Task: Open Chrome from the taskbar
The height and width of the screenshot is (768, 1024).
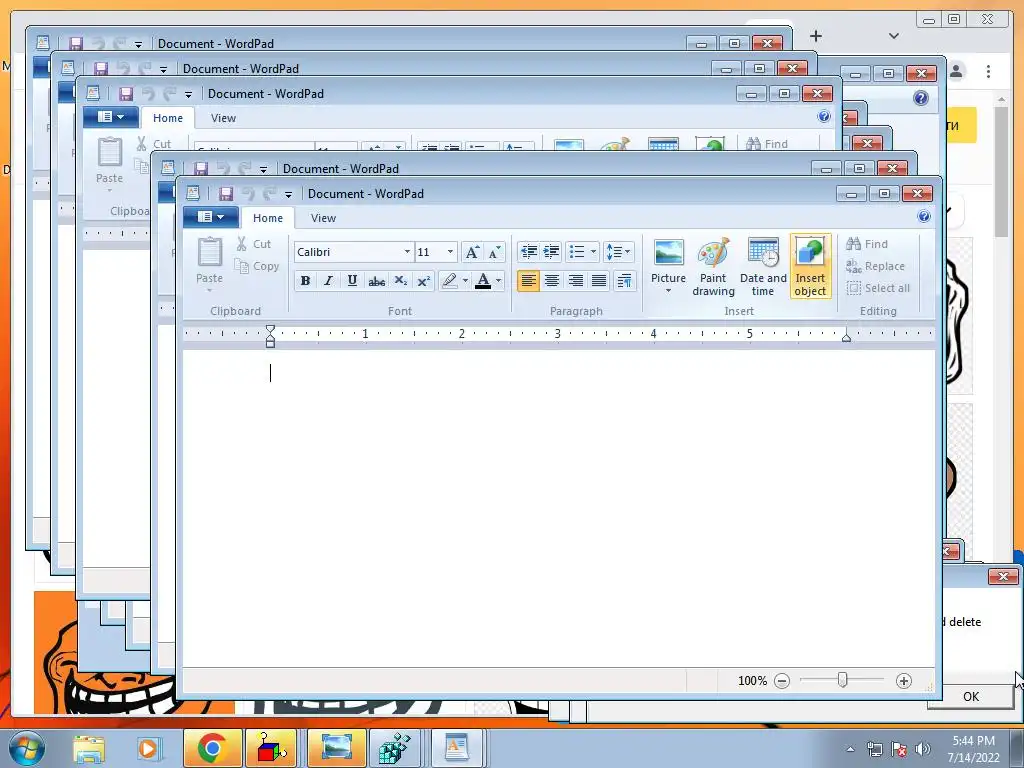Action: [212, 748]
